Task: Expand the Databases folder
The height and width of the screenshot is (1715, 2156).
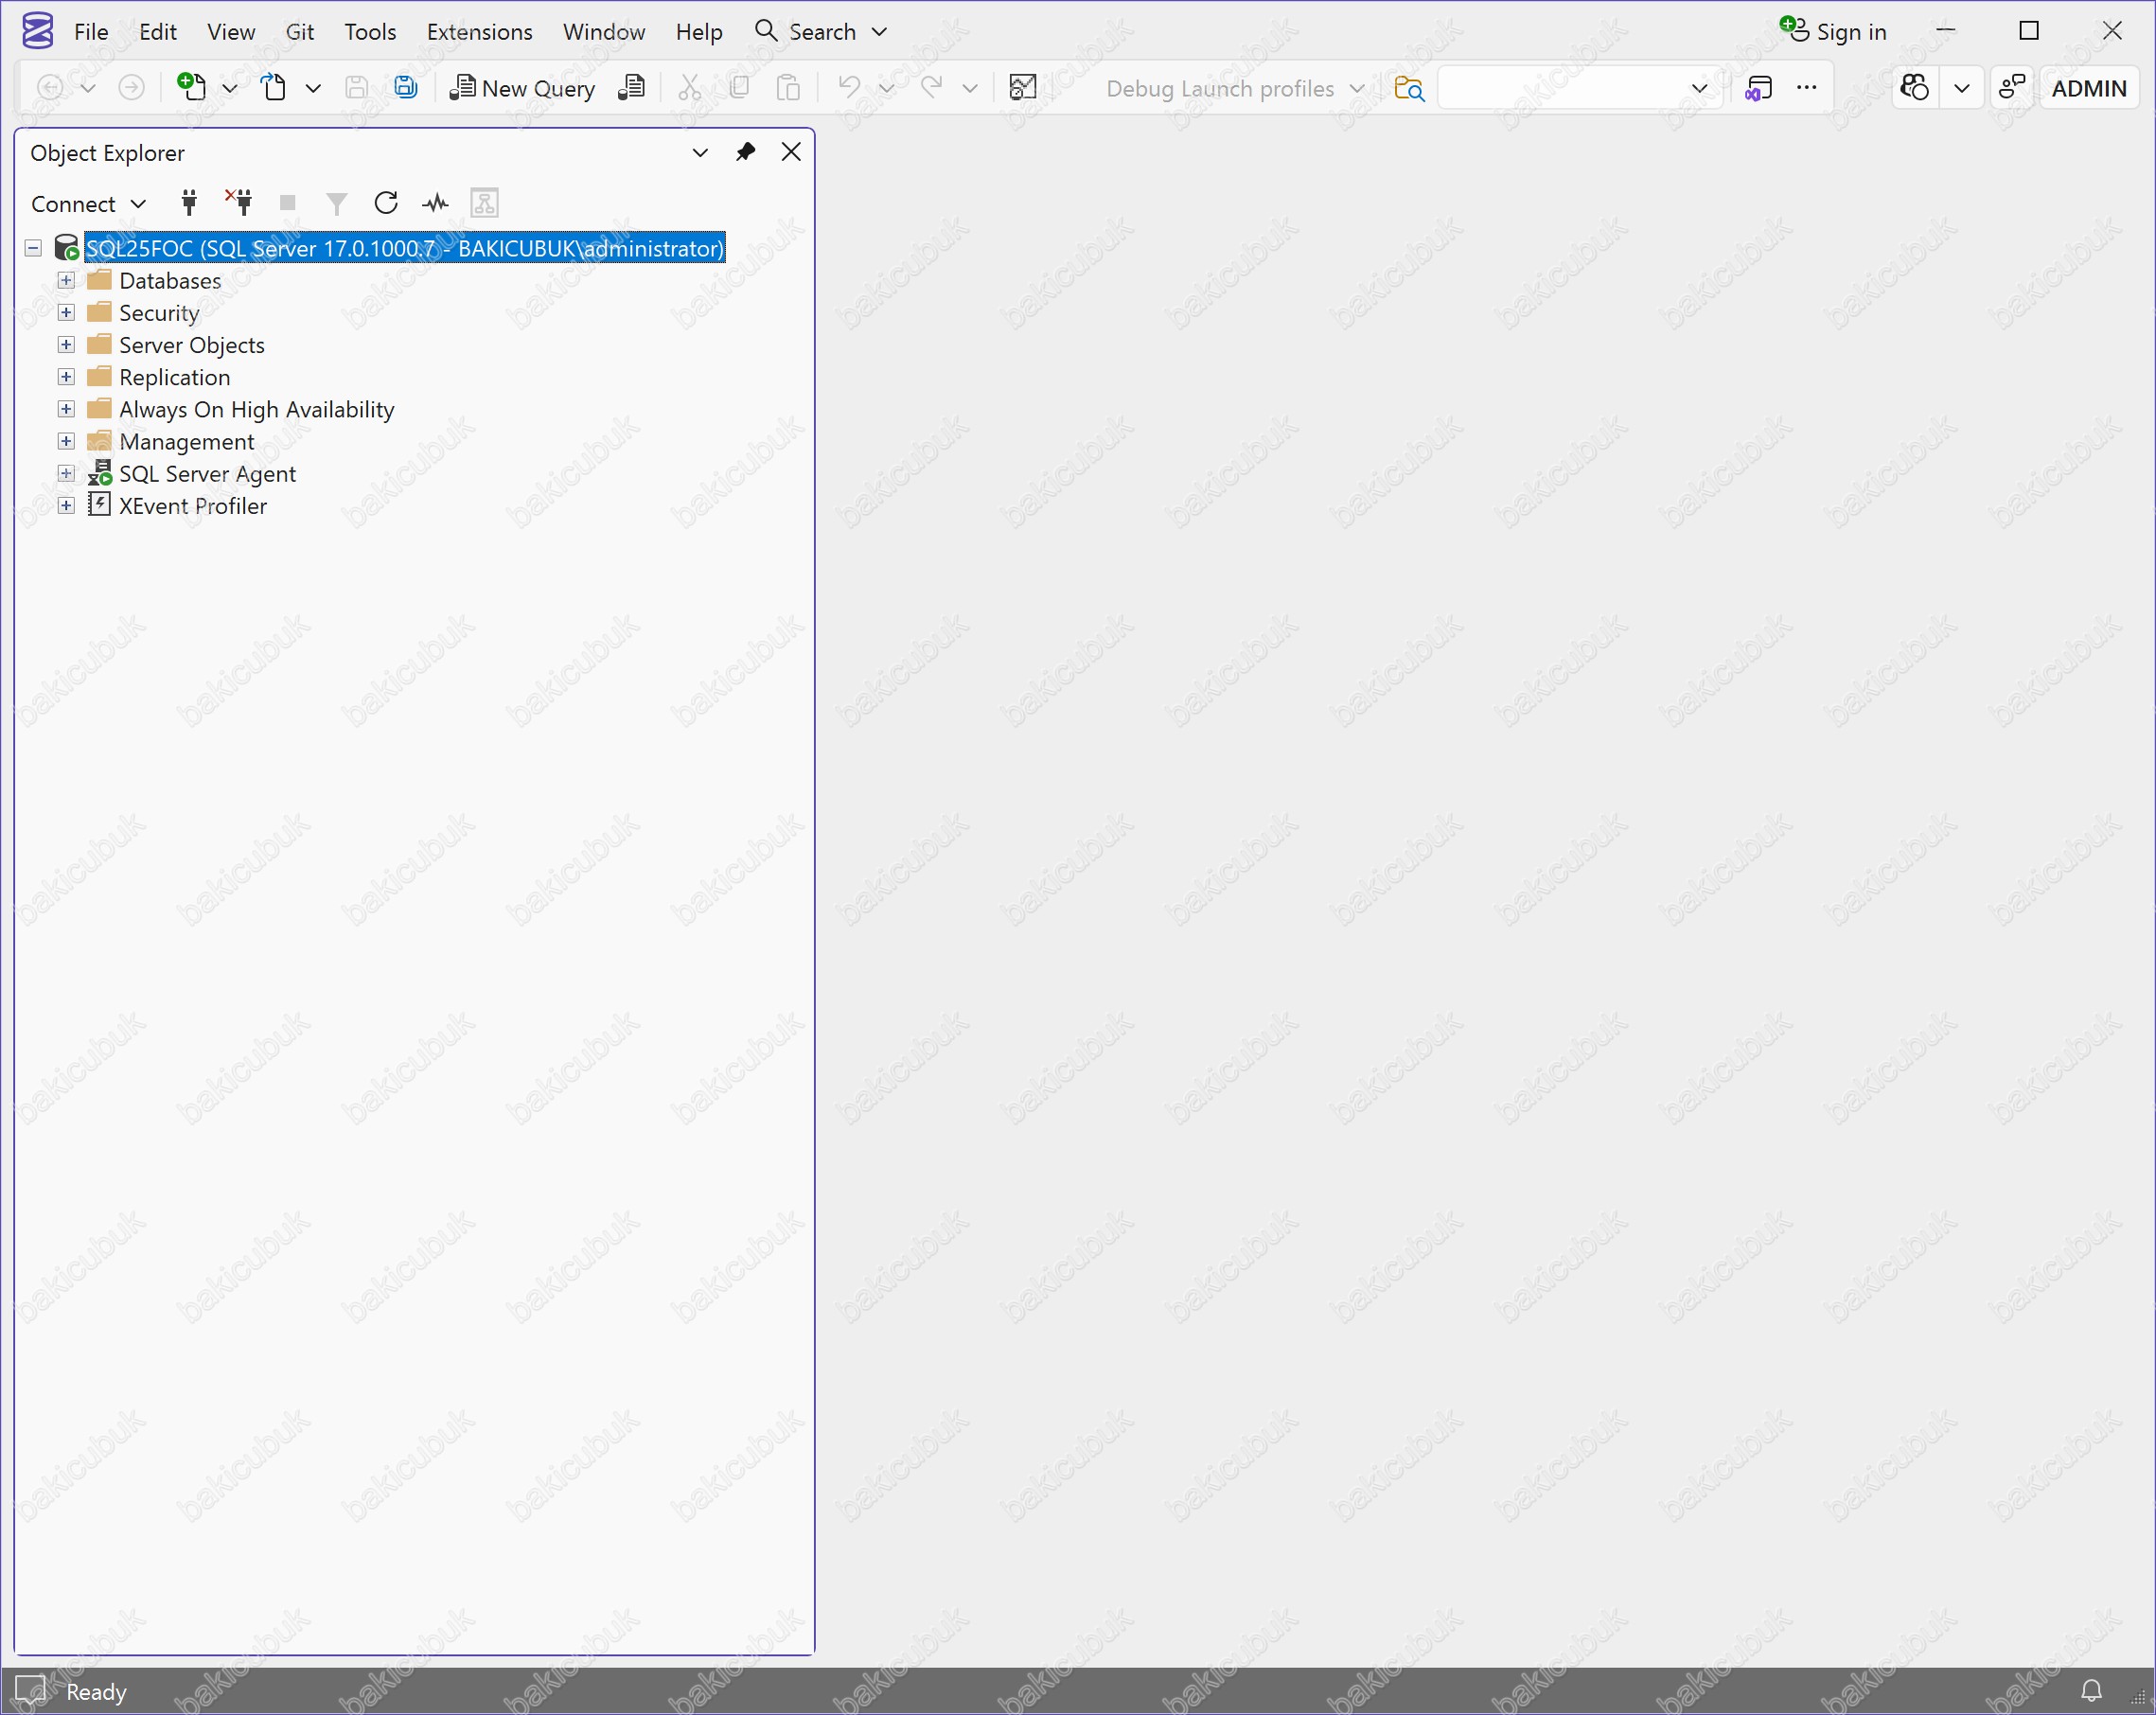Action: 66,281
